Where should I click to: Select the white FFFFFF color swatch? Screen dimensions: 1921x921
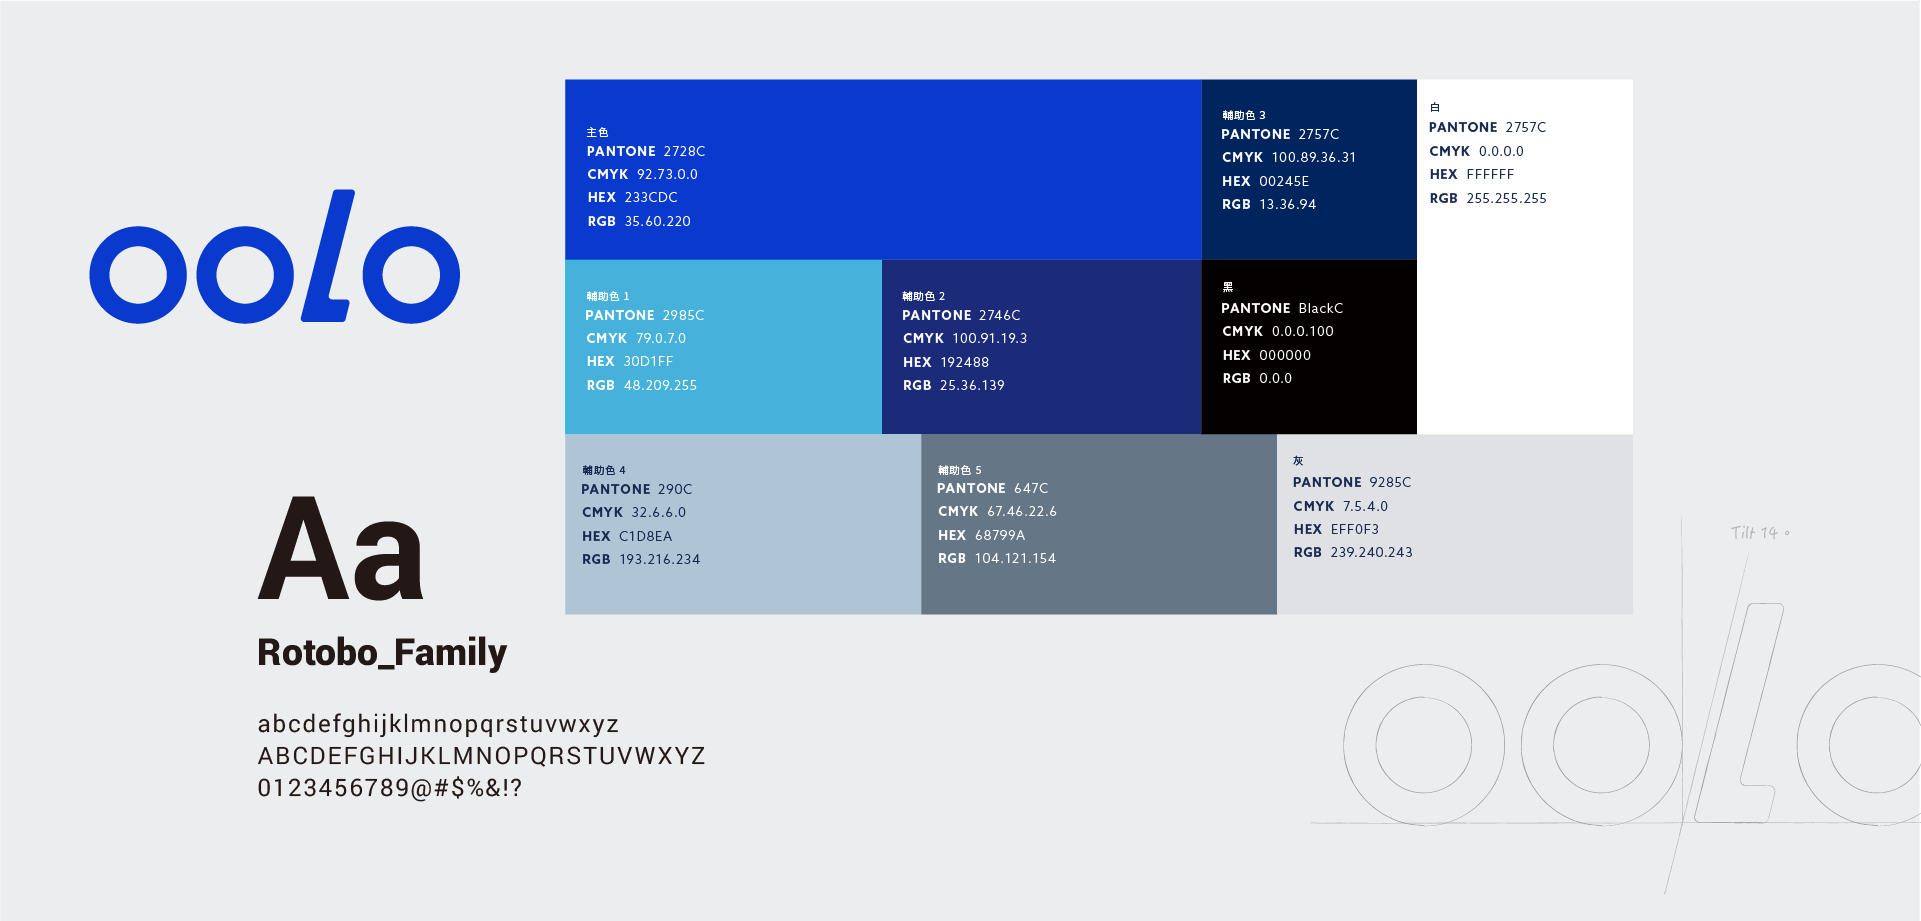(1524, 300)
